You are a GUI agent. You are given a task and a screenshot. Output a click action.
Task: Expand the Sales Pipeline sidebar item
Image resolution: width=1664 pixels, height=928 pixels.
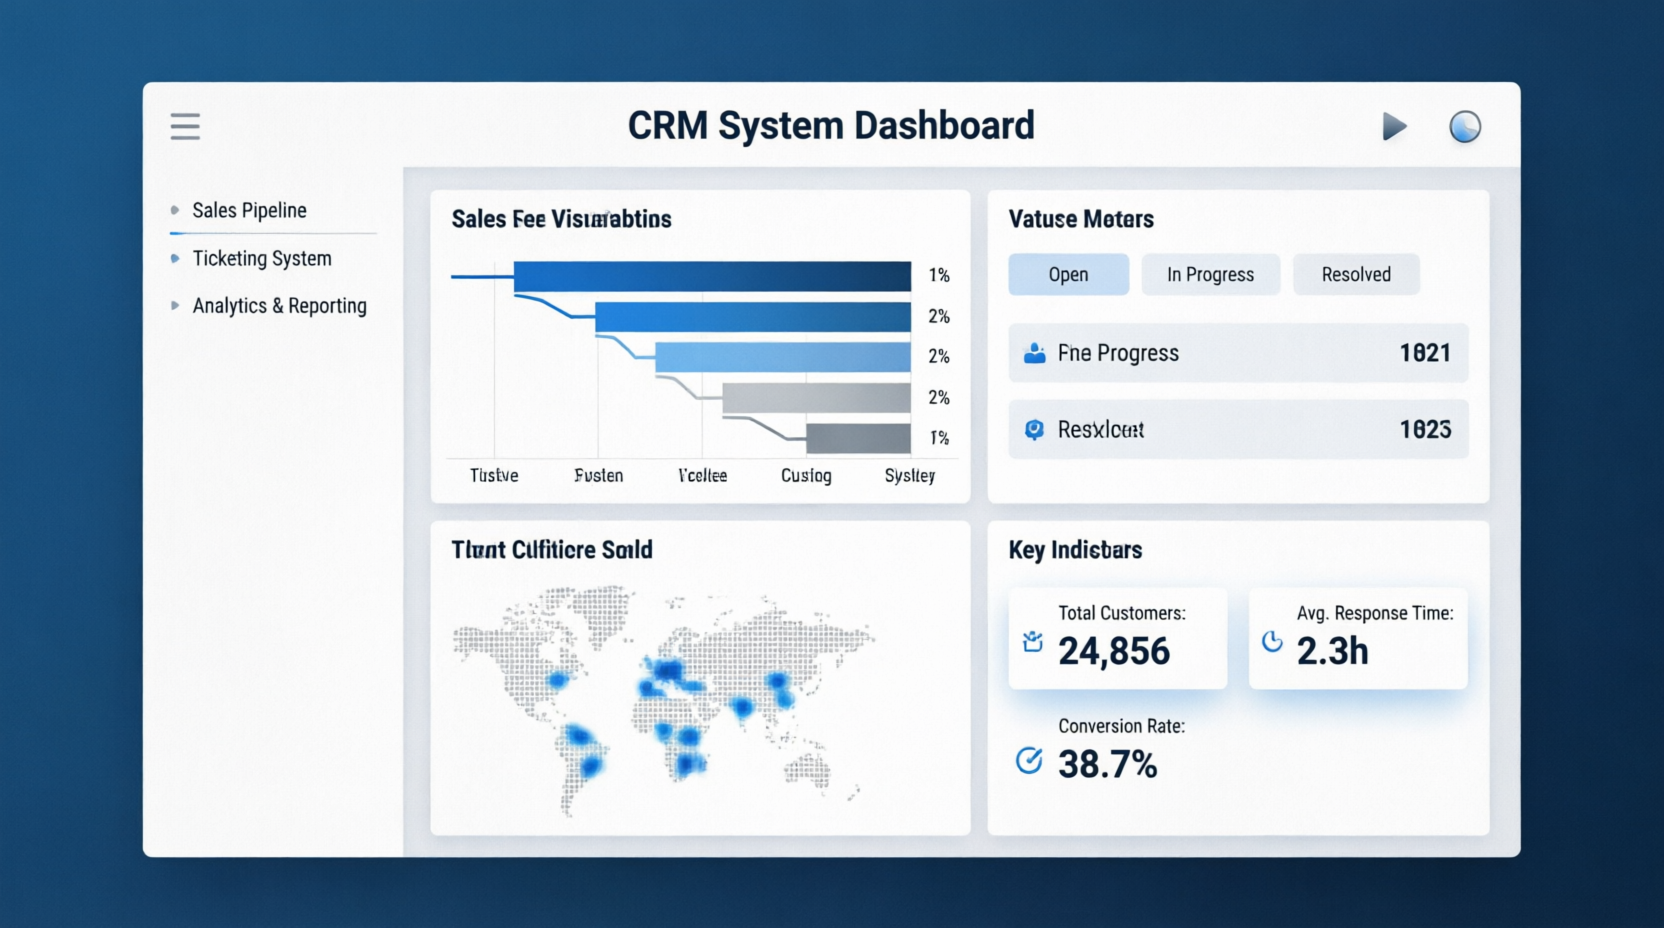click(174, 210)
